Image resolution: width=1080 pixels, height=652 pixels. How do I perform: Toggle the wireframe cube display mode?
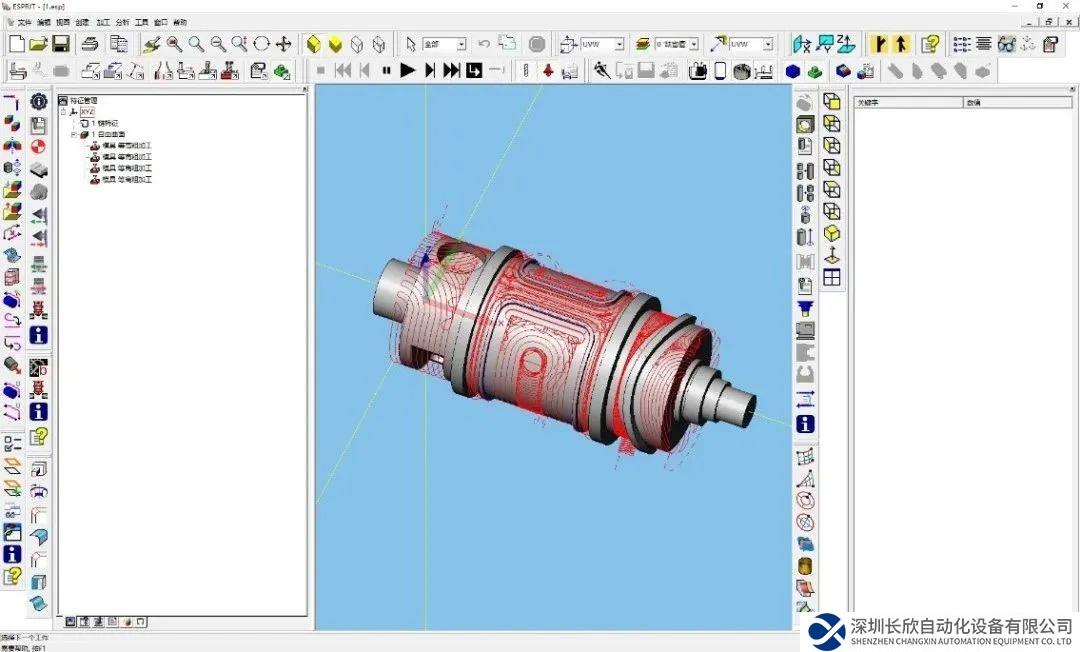pyautogui.click(x=358, y=44)
